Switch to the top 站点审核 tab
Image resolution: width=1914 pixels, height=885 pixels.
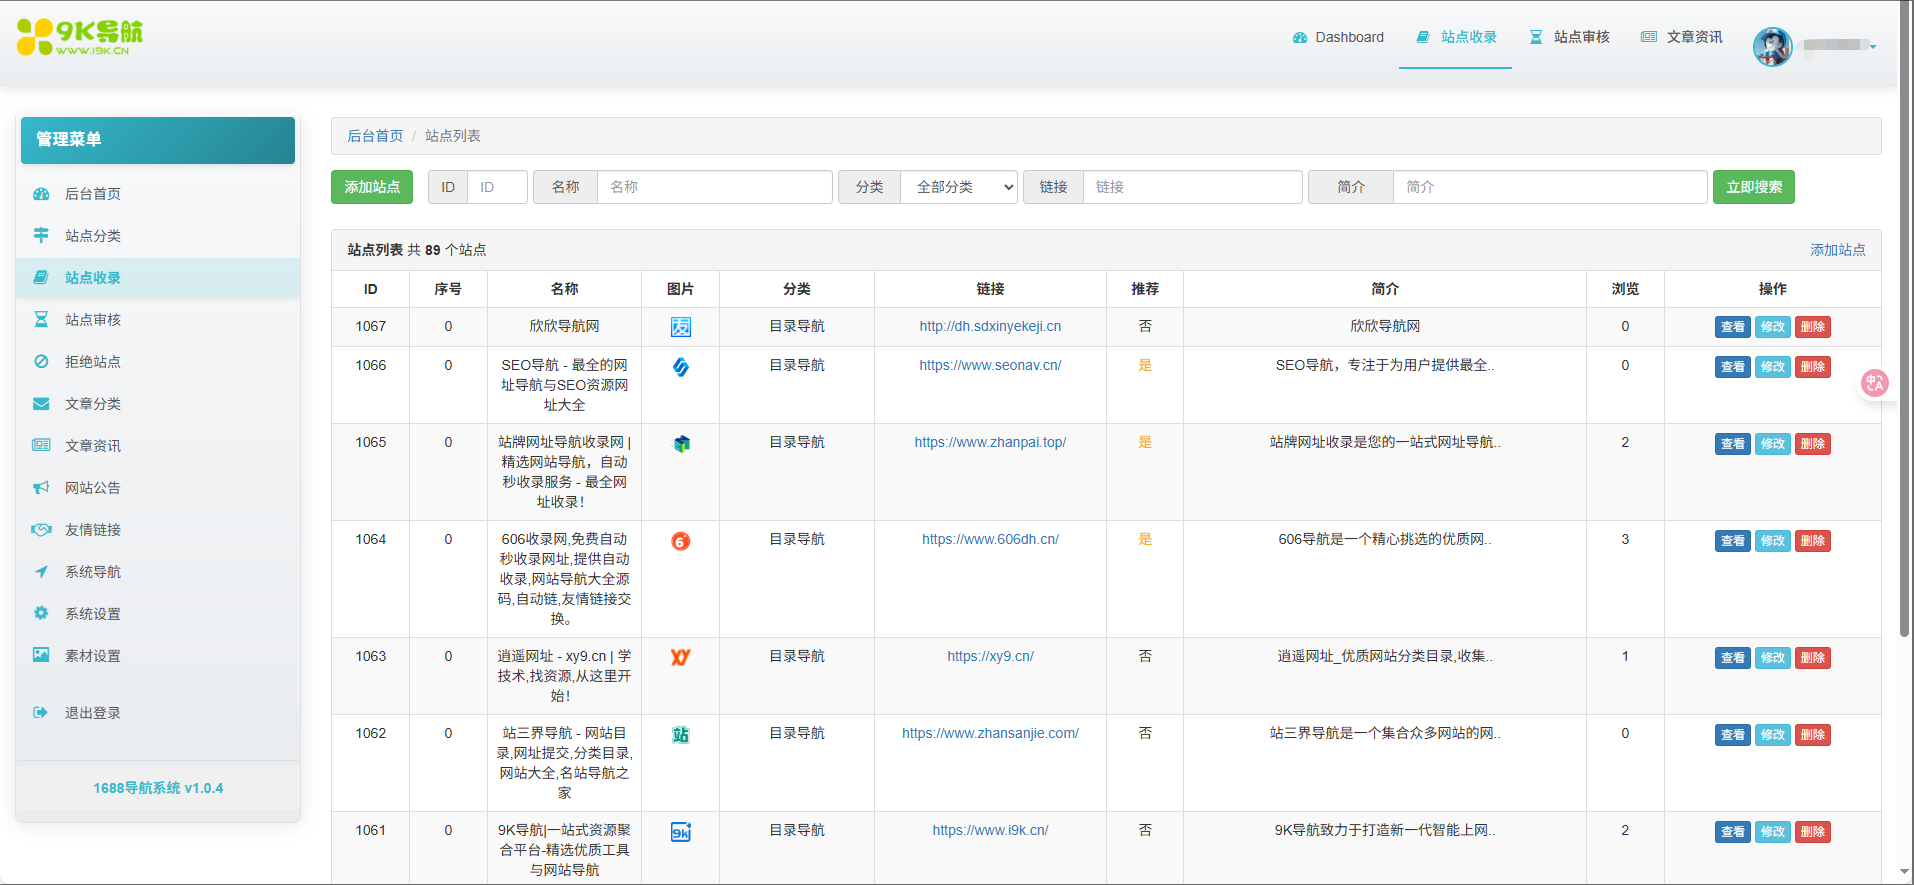click(1569, 37)
